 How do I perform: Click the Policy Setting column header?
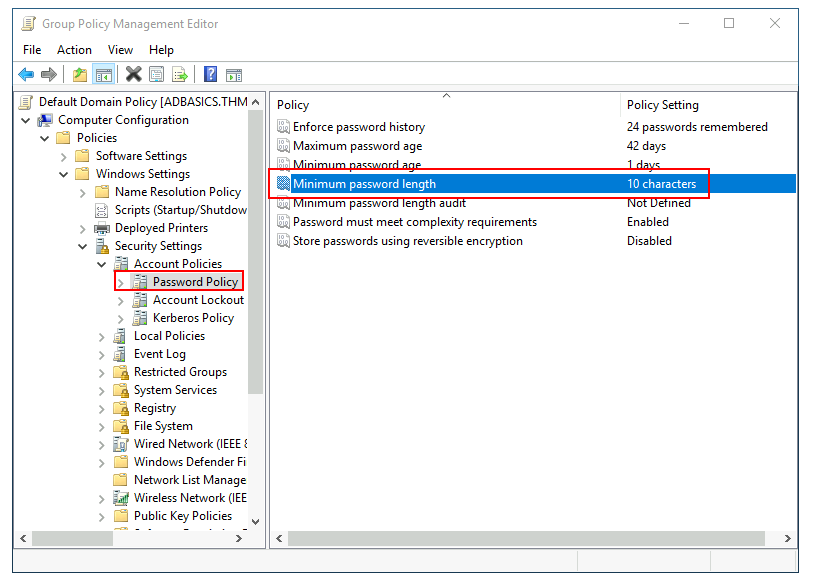tap(662, 105)
